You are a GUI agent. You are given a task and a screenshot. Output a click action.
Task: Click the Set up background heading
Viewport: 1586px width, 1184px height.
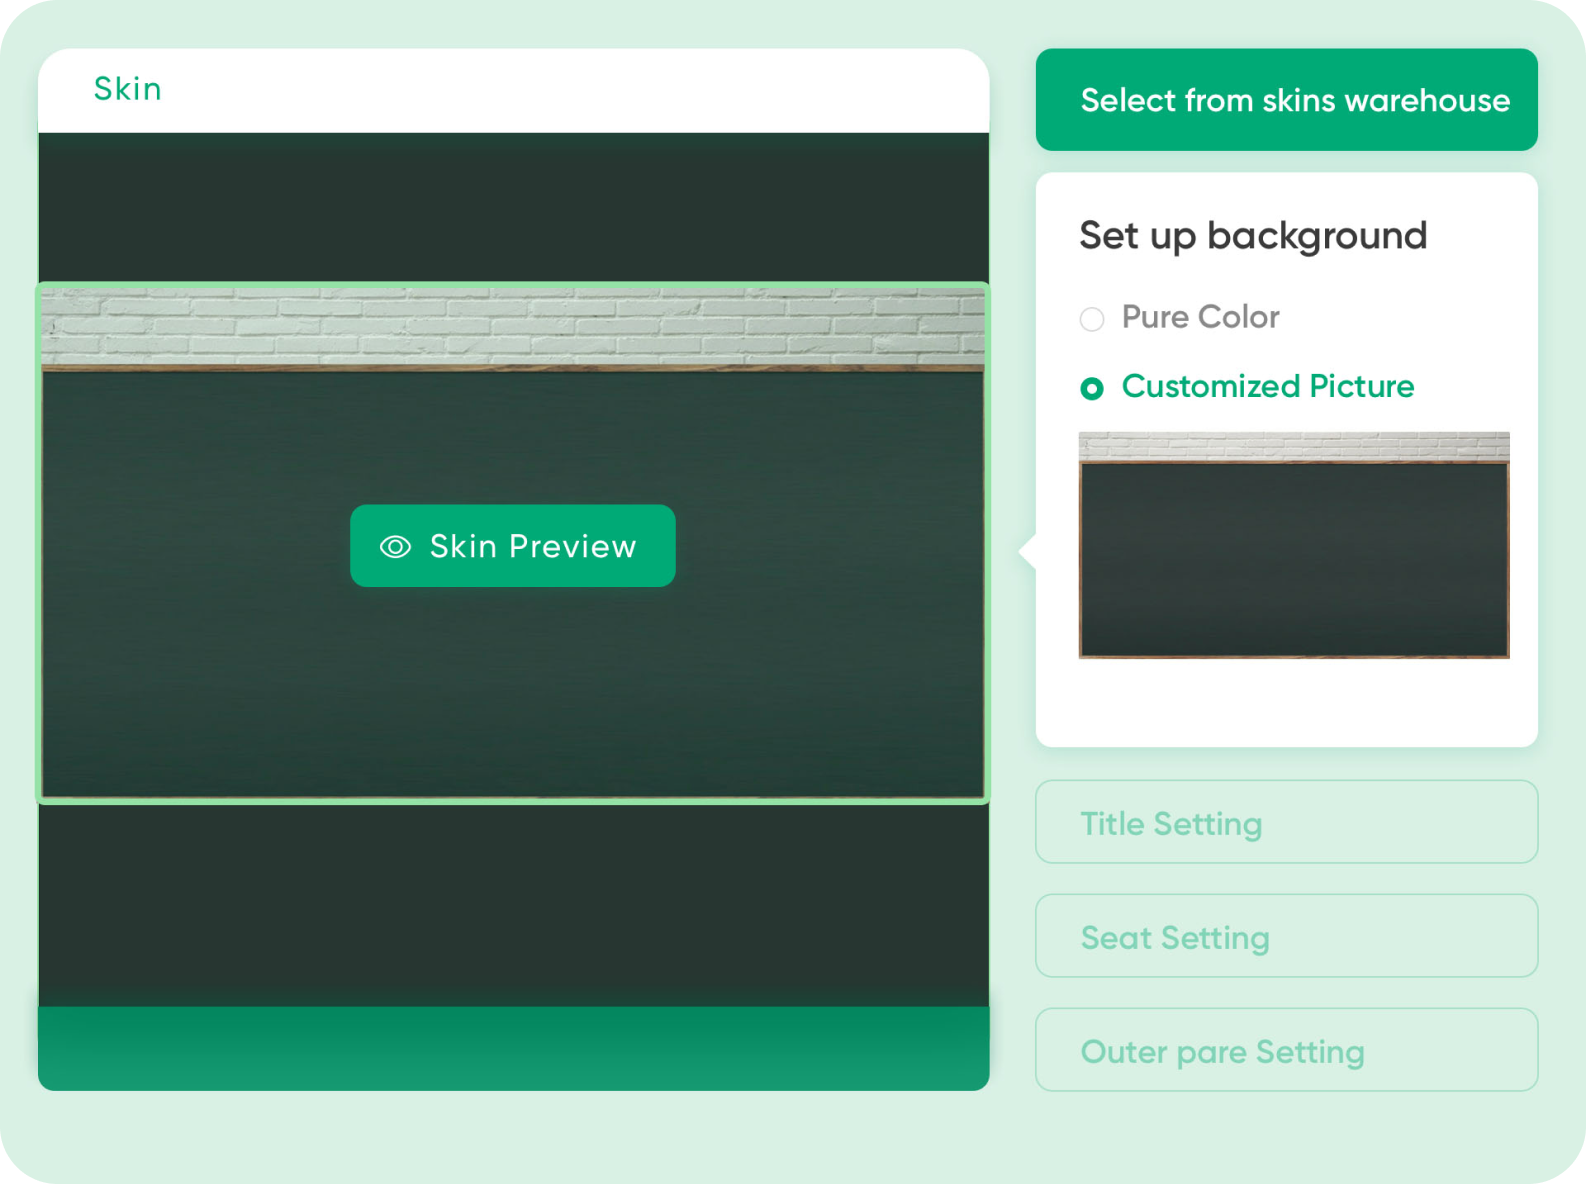click(x=1252, y=236)
